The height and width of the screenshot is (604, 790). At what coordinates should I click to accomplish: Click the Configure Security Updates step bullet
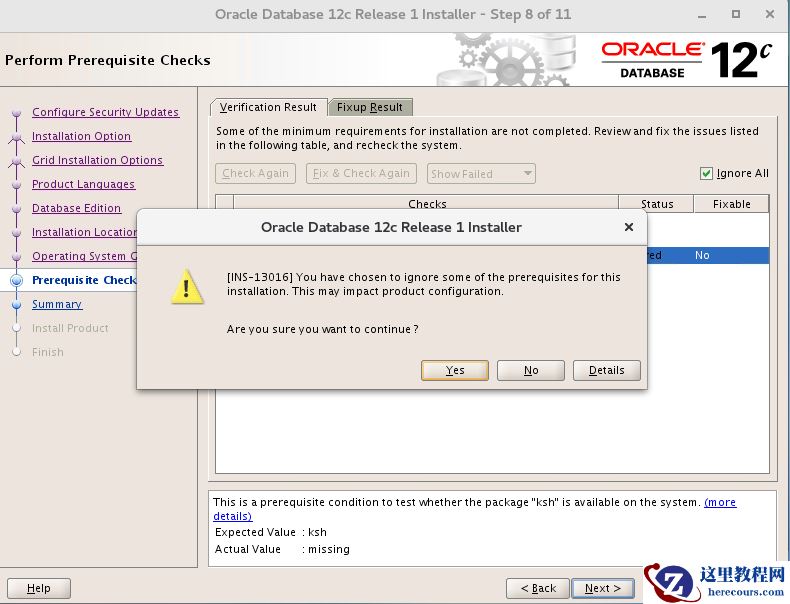[x=17, y=112]
